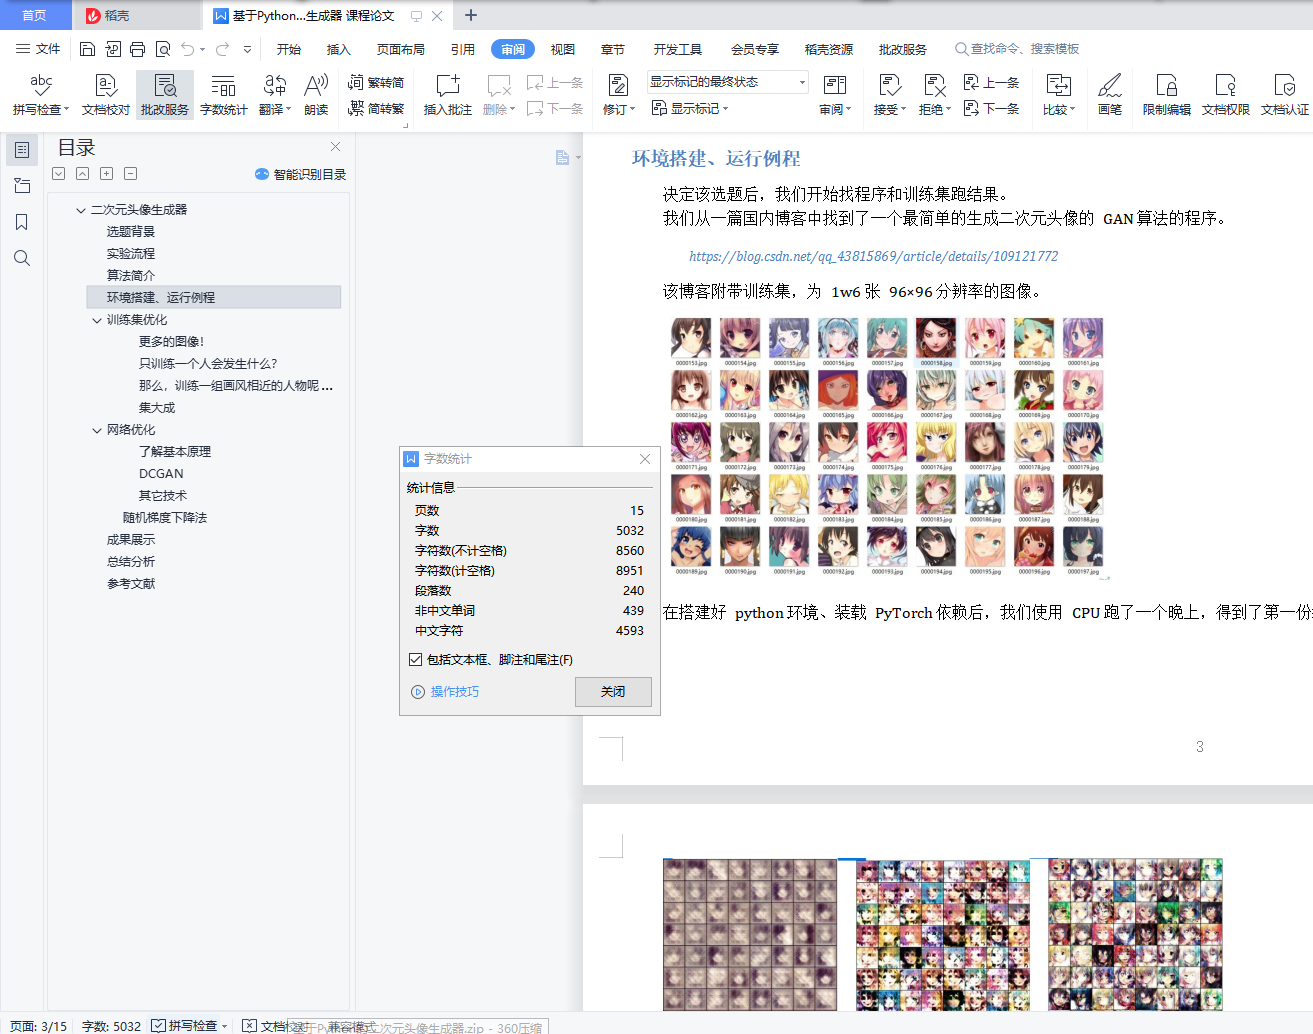Jump to 随机梯度下降法 in the outline
1313x1034 pixels.
[165, 518]
